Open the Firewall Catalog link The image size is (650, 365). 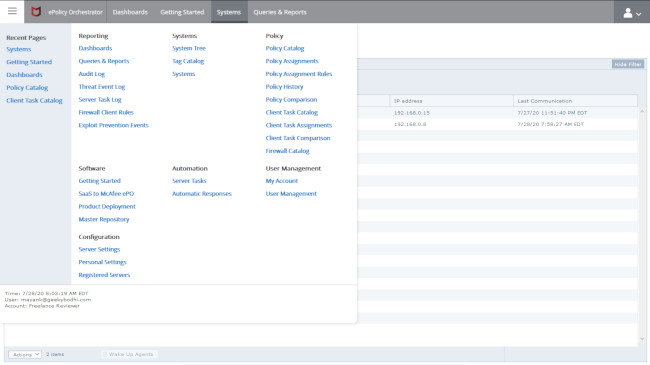287,151
